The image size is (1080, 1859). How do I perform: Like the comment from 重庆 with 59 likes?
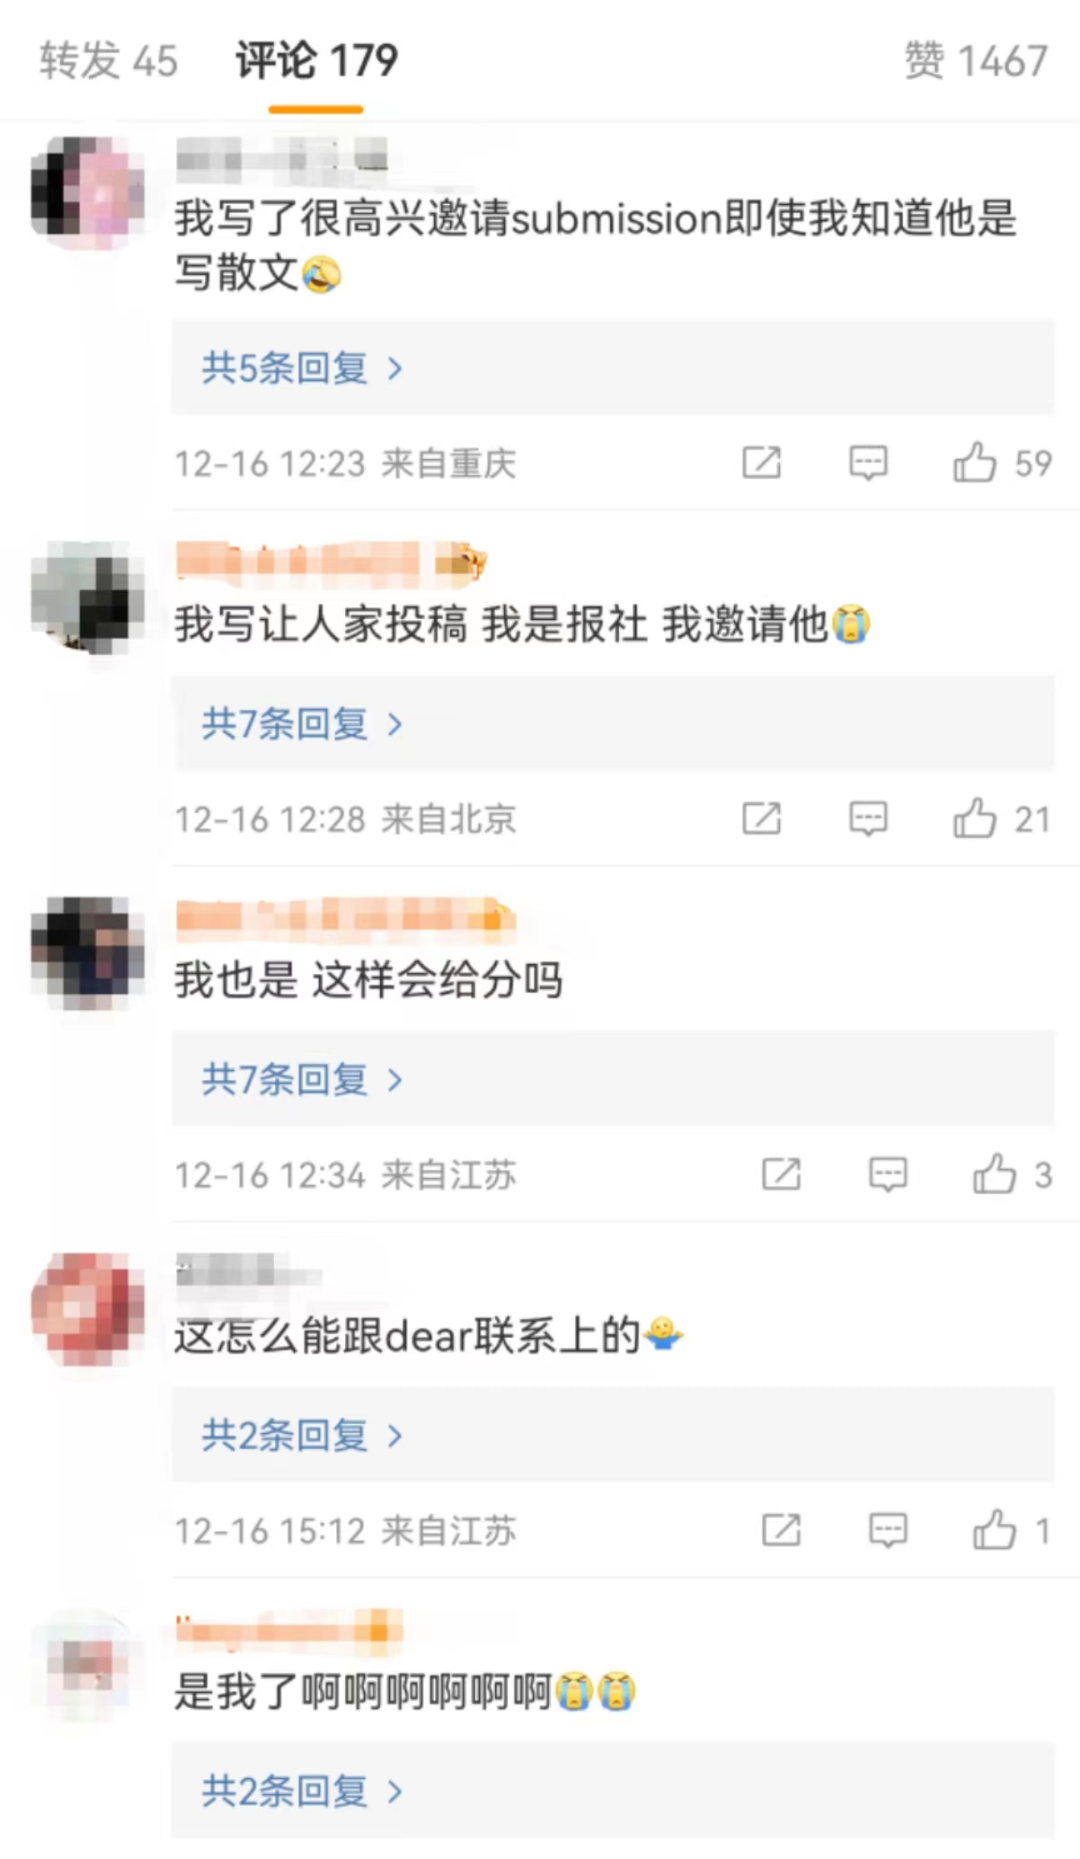[x=975, y=462]
